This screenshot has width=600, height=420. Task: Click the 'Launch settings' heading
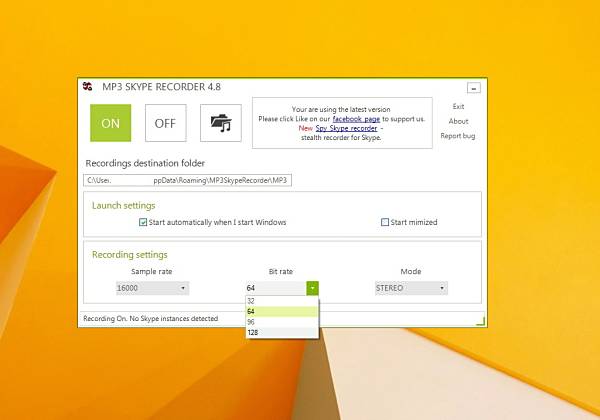124,205
